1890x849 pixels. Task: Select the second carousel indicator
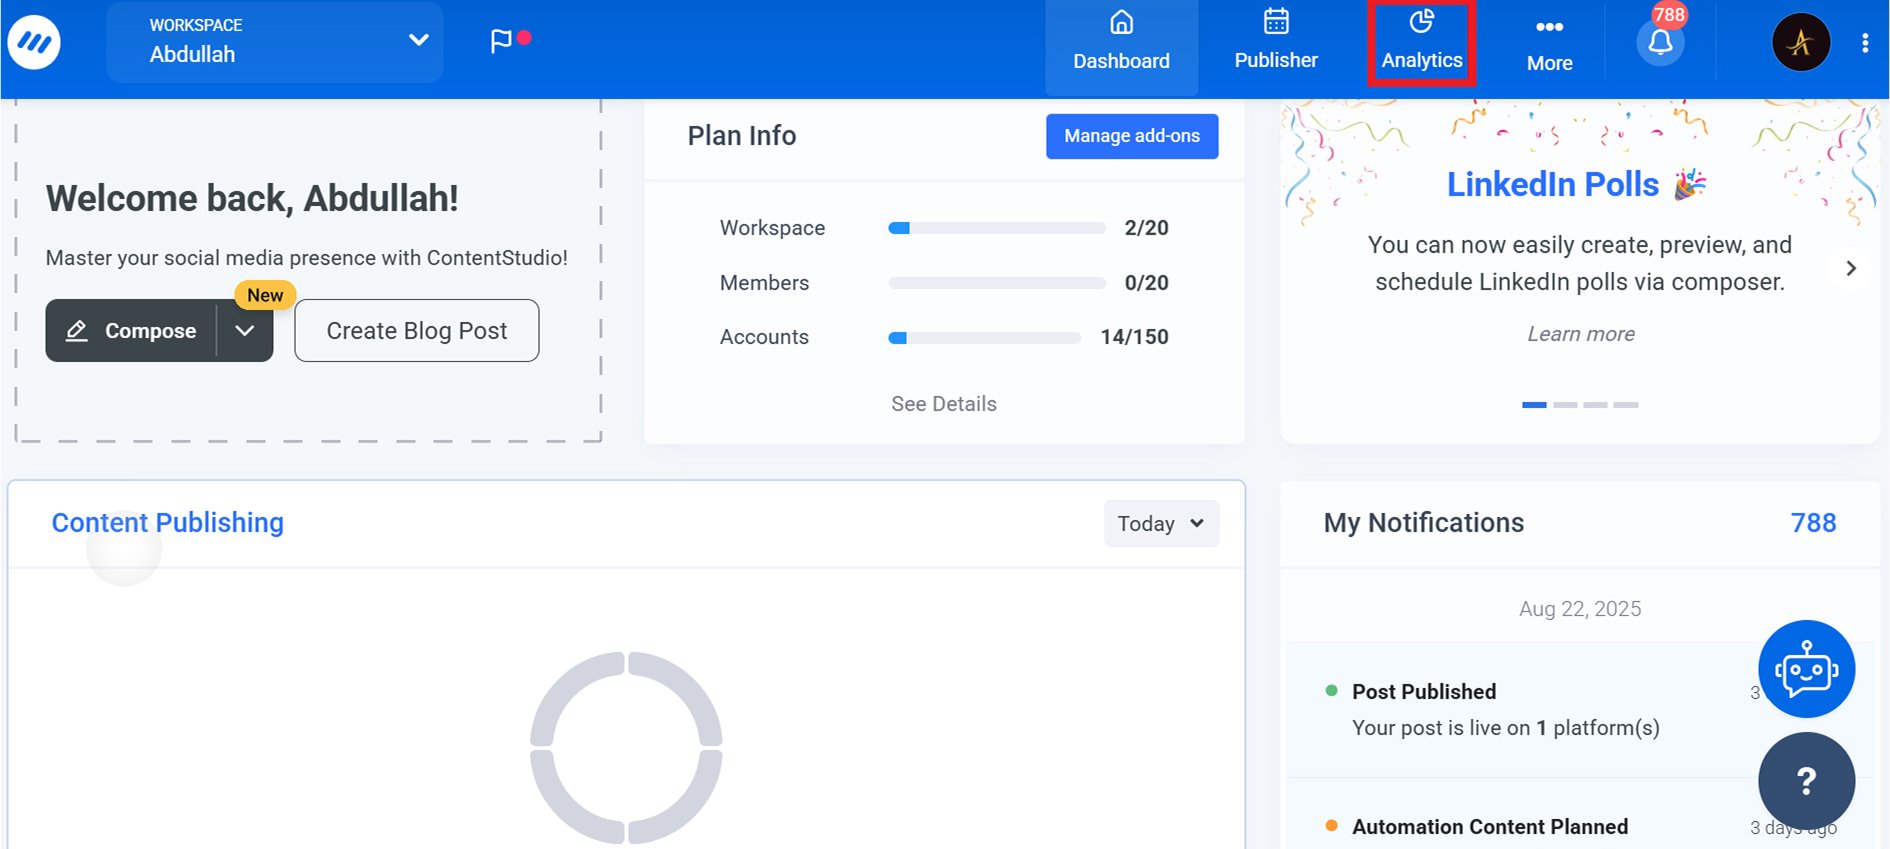pyautogui.click(x=1565, y=405)
